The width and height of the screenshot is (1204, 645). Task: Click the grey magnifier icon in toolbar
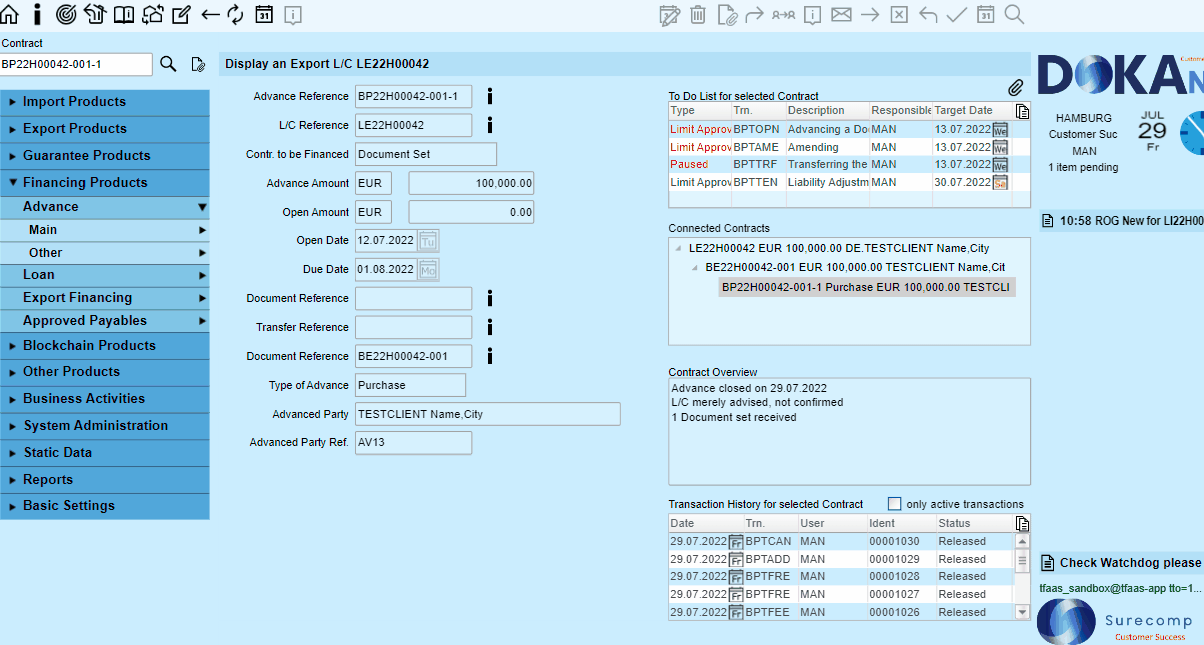coord(1014,14)
